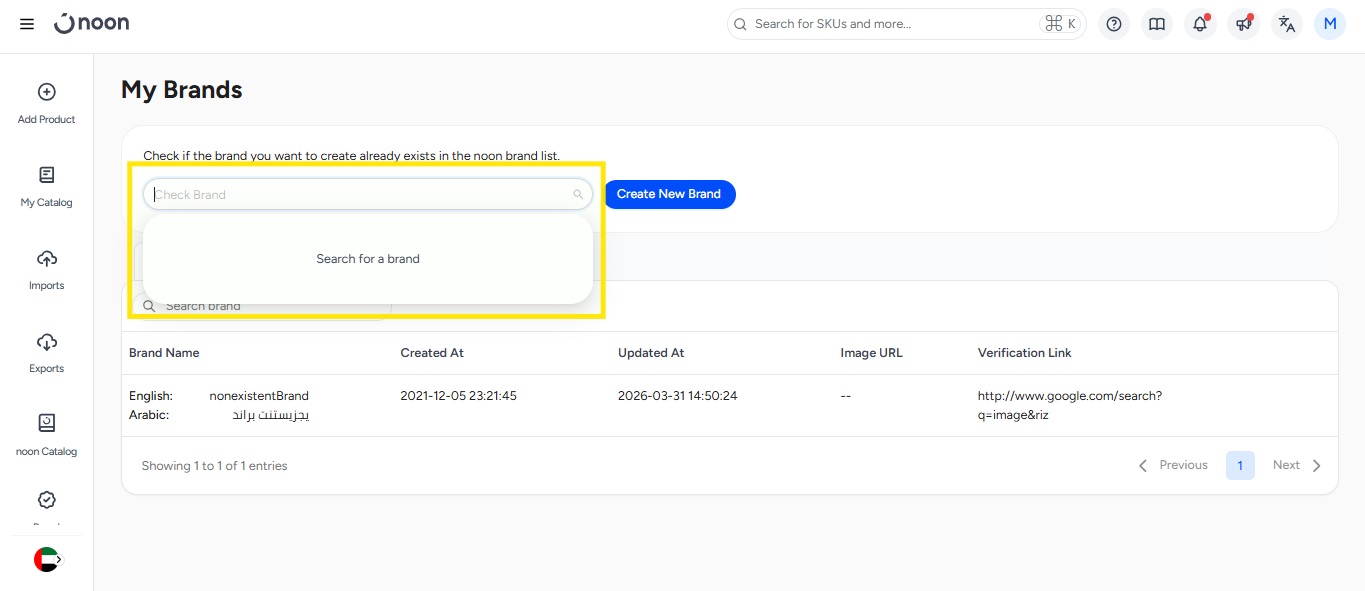Go to Next page of entries

(x=1296, y=465)
